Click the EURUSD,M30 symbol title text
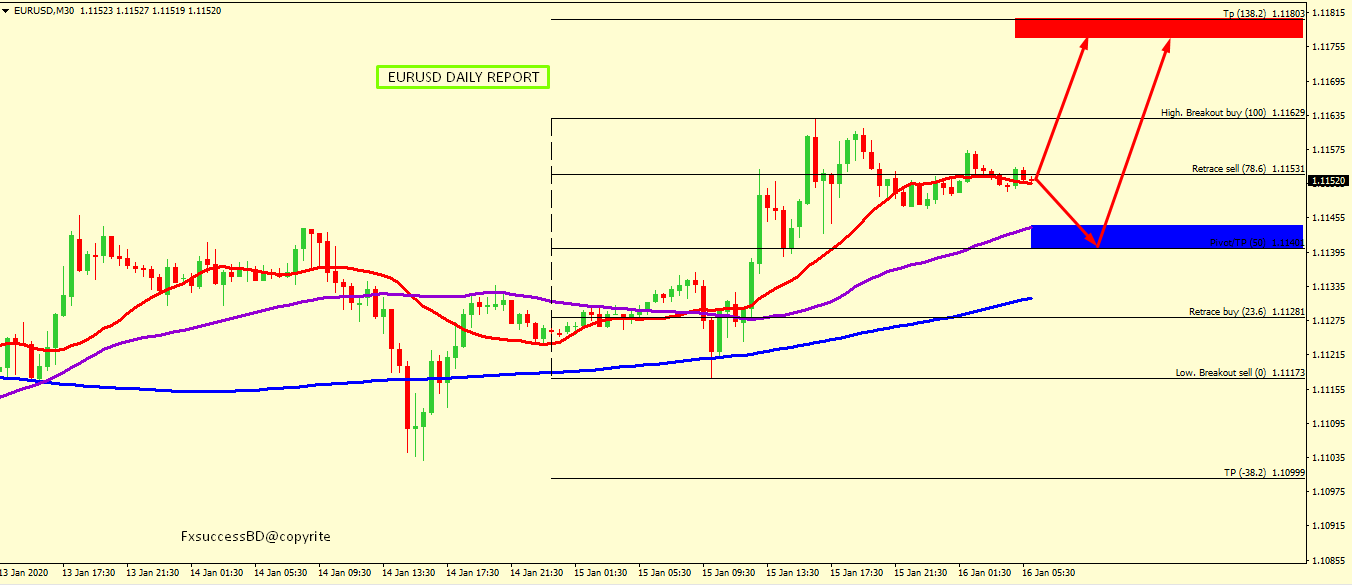Image resolution: width=1352 pixels, height=585 pixels. pos(46,10)
